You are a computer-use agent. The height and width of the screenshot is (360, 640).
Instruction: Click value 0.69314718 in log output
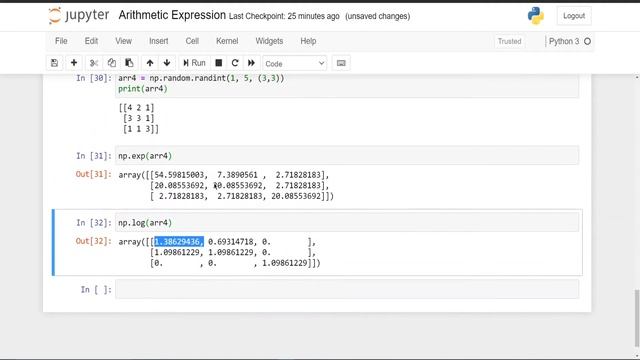[x=231, y=242]
